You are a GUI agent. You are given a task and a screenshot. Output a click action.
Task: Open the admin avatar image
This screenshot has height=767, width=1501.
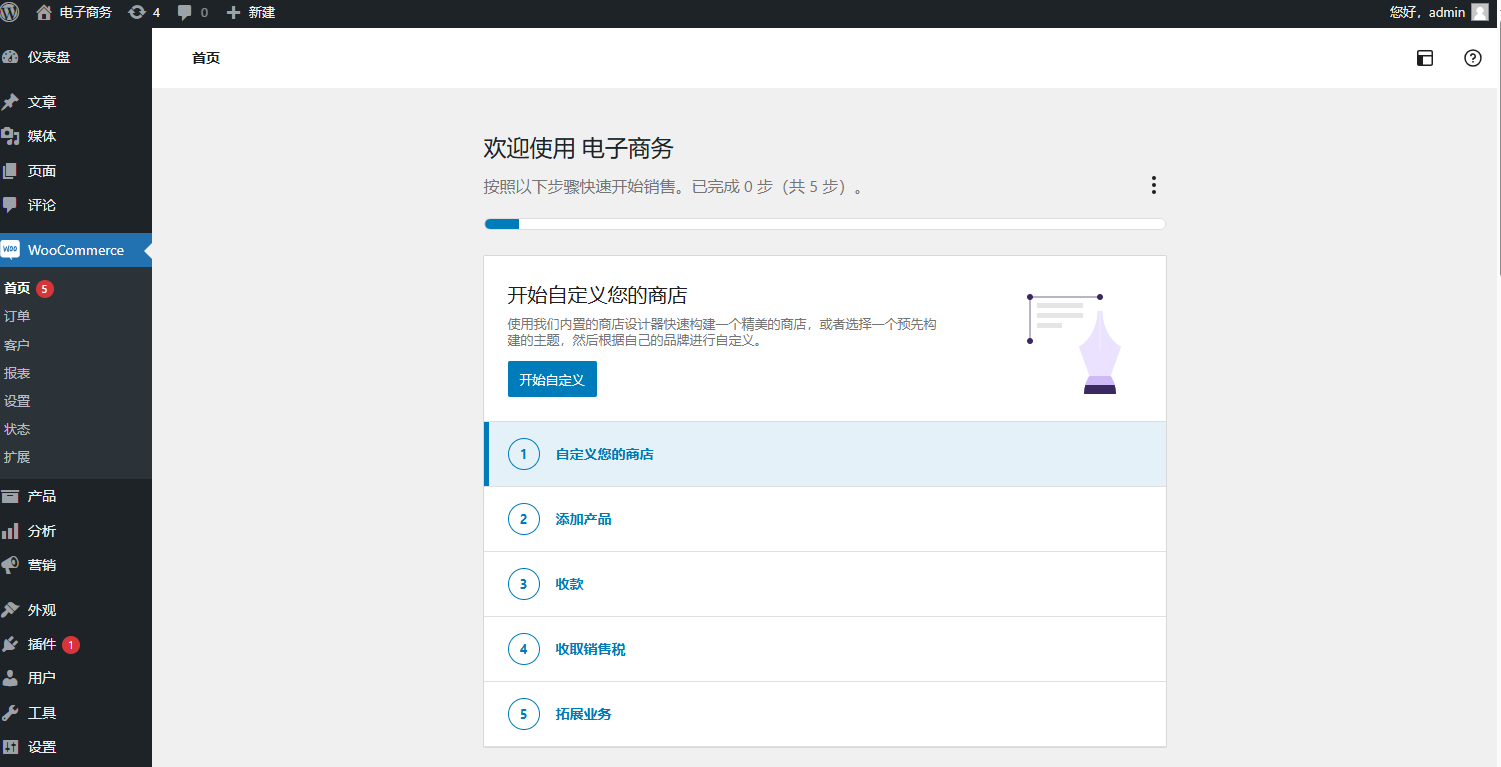point(1480,12)
